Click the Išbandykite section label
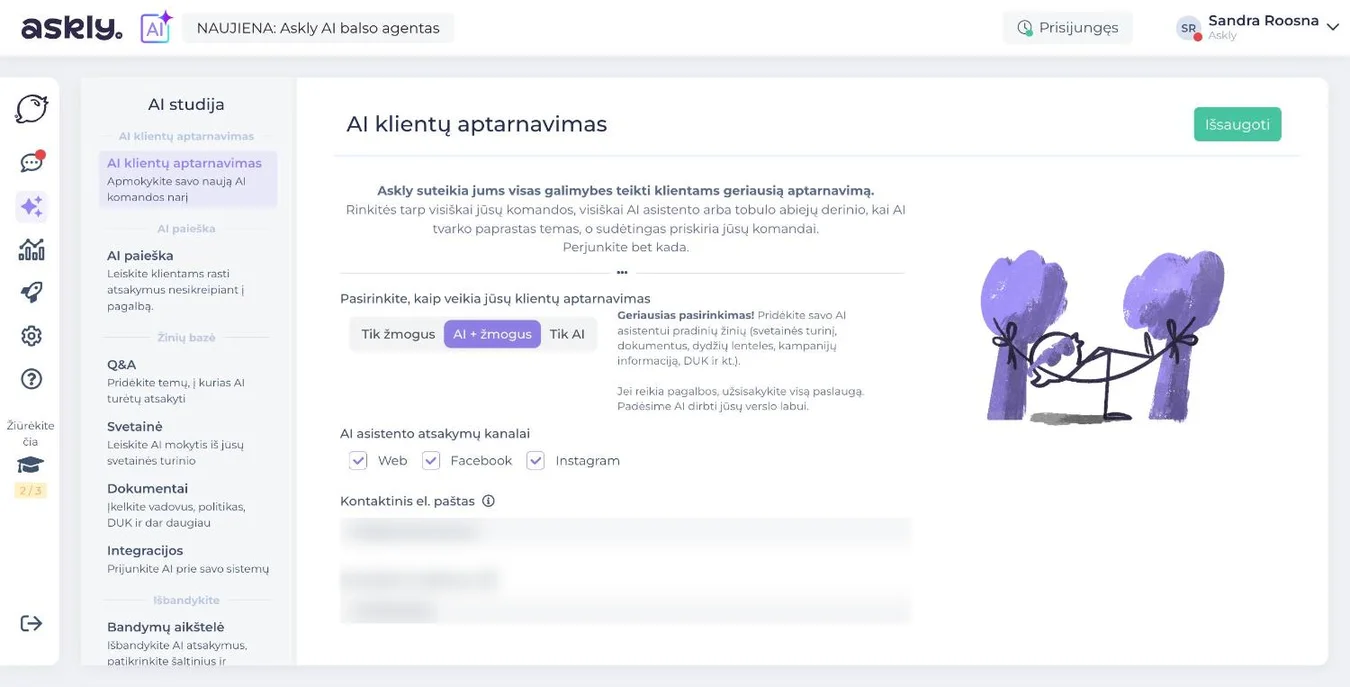The height and width of the screenshot is (687, 1350). coord(186,600)
